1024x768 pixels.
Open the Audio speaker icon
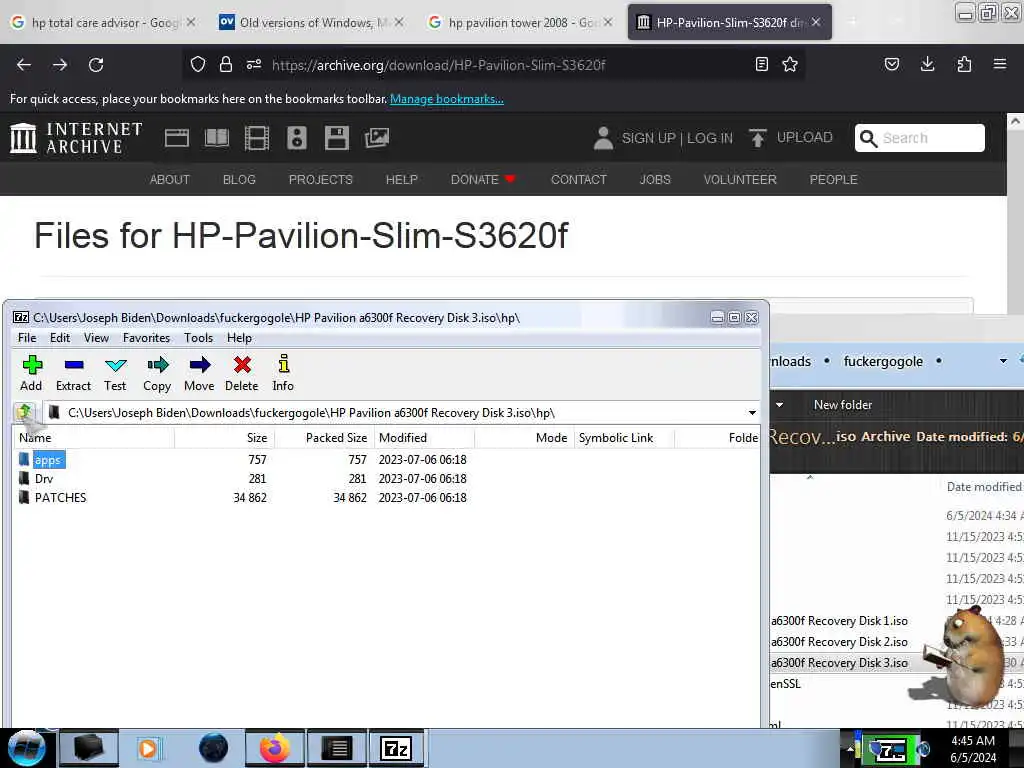coord(296,138)
